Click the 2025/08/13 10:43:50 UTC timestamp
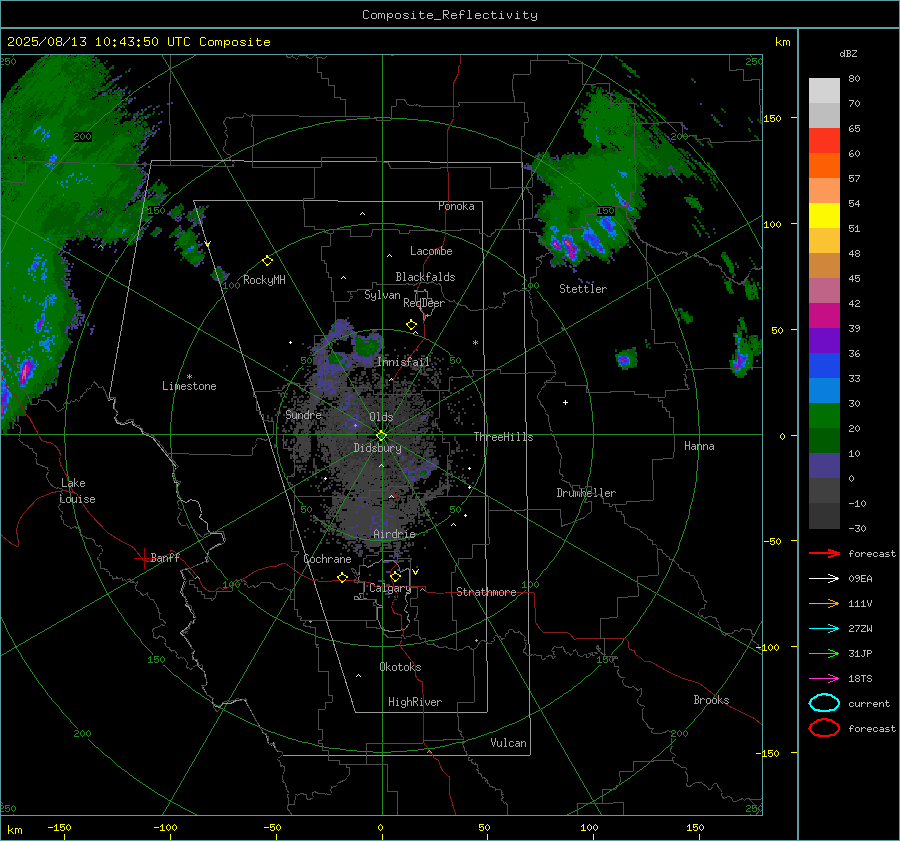Image resolution: width=900 pixels, height=841 pixels. pos(138,42)
